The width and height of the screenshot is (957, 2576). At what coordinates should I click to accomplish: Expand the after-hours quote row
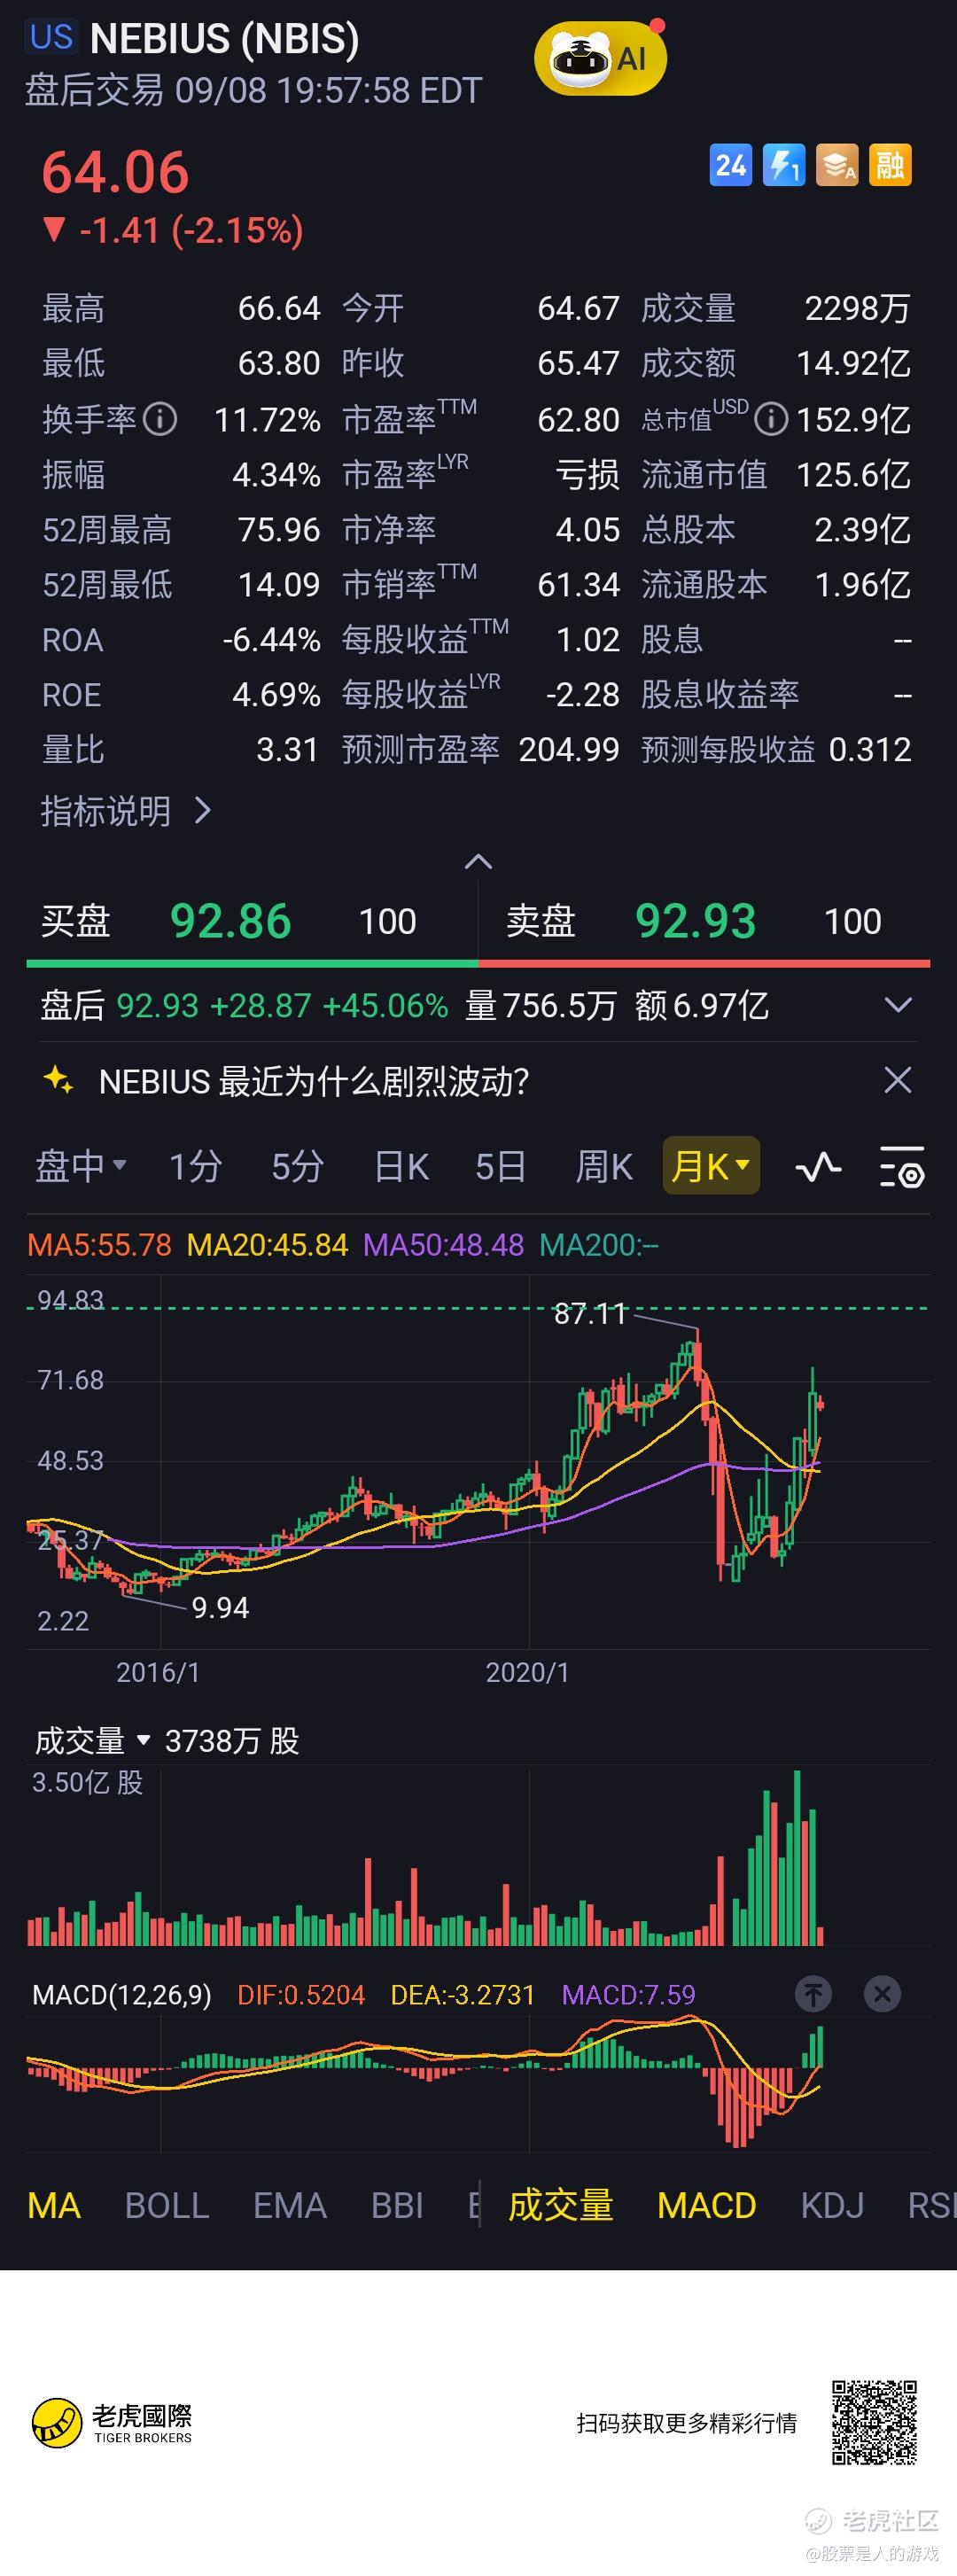(x=898, y=1005)
